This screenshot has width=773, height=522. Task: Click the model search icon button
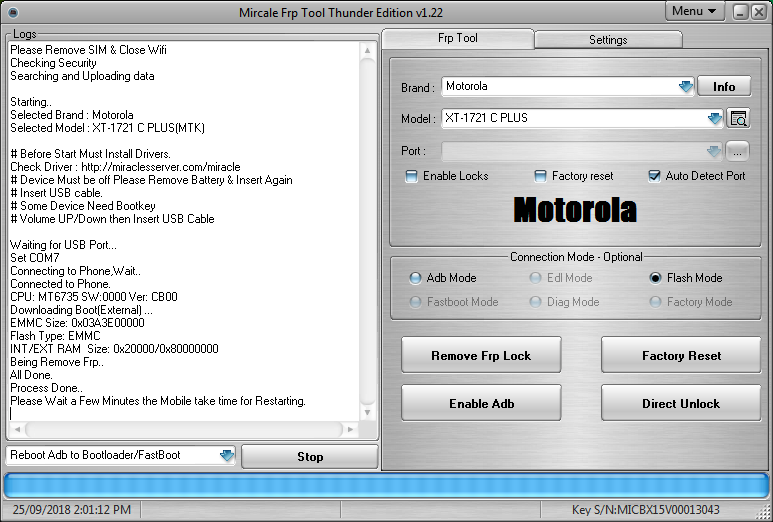738,118
